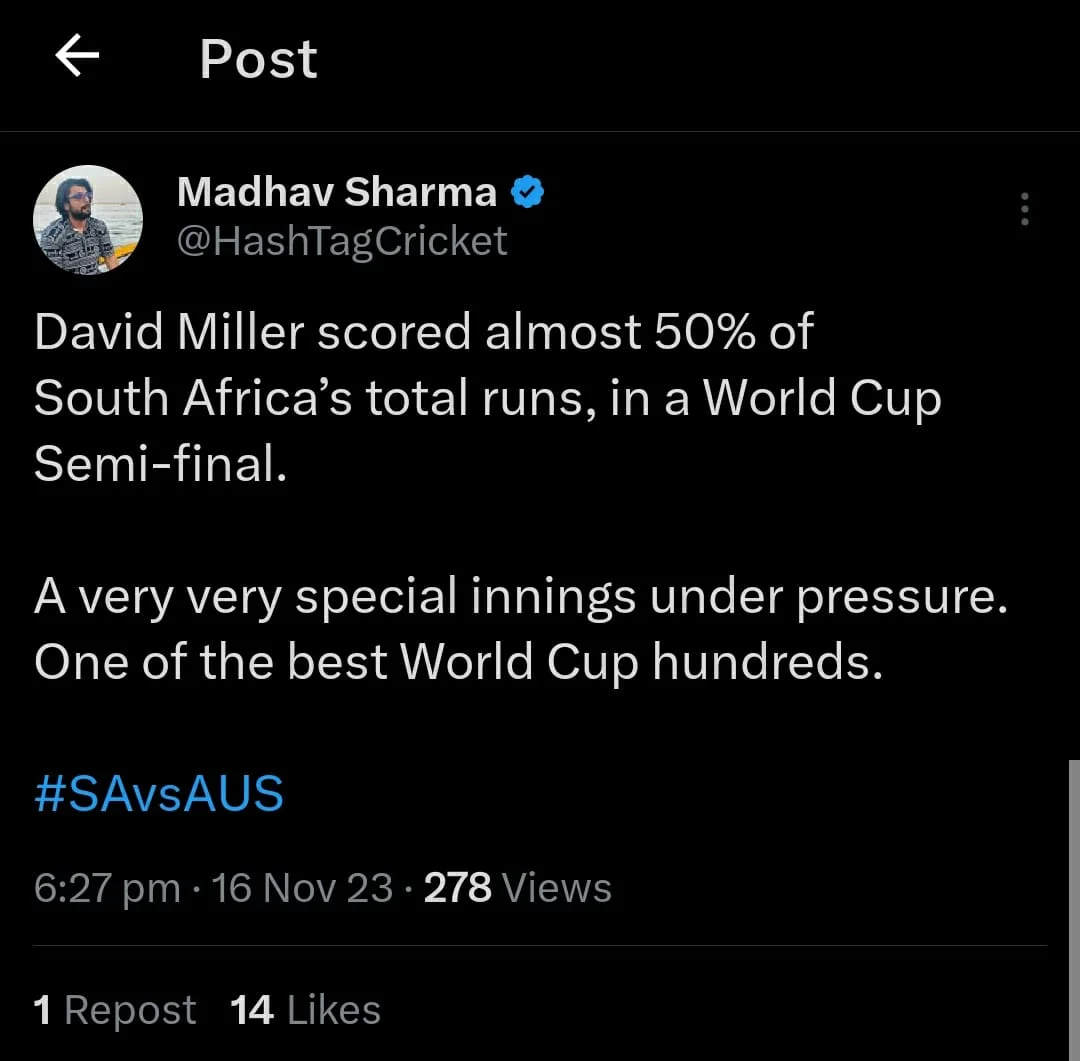
Task: Click the word Views beside 278
Action: pos(557,887)
